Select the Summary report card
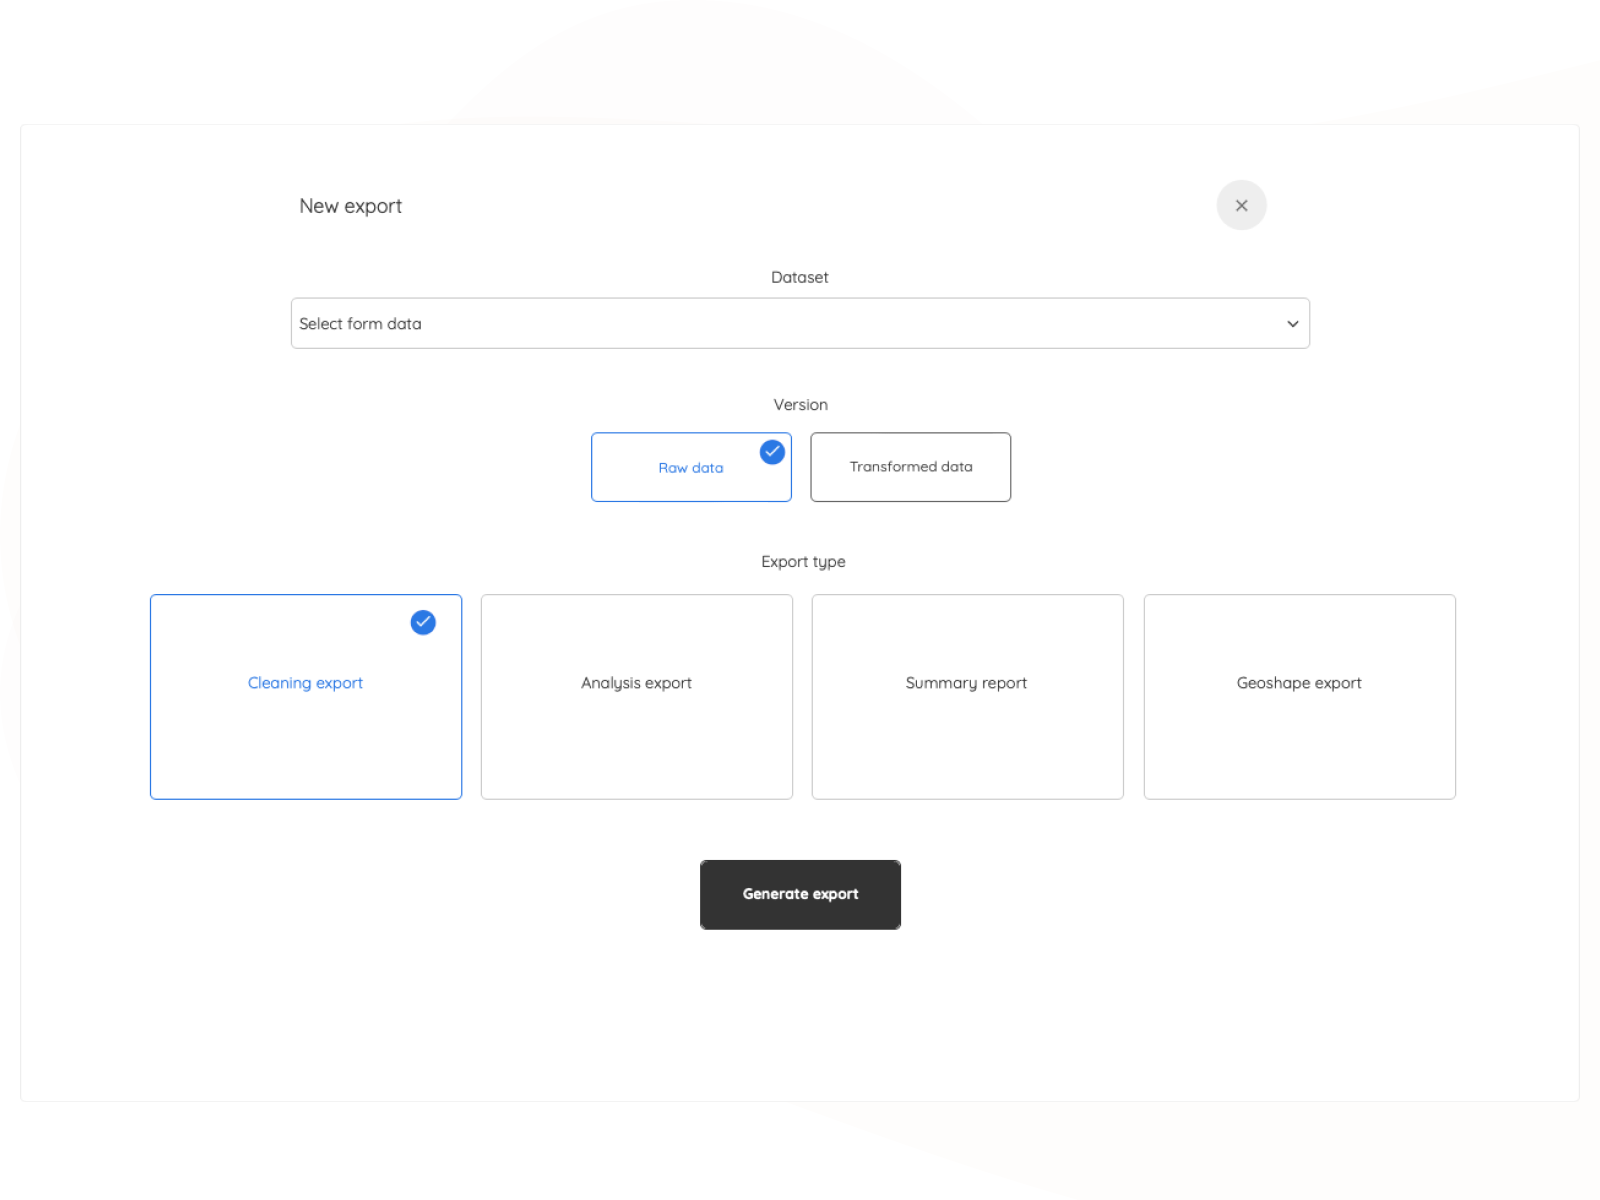This screenshot has width=1600, height=1200. click(x=968, y=697)
